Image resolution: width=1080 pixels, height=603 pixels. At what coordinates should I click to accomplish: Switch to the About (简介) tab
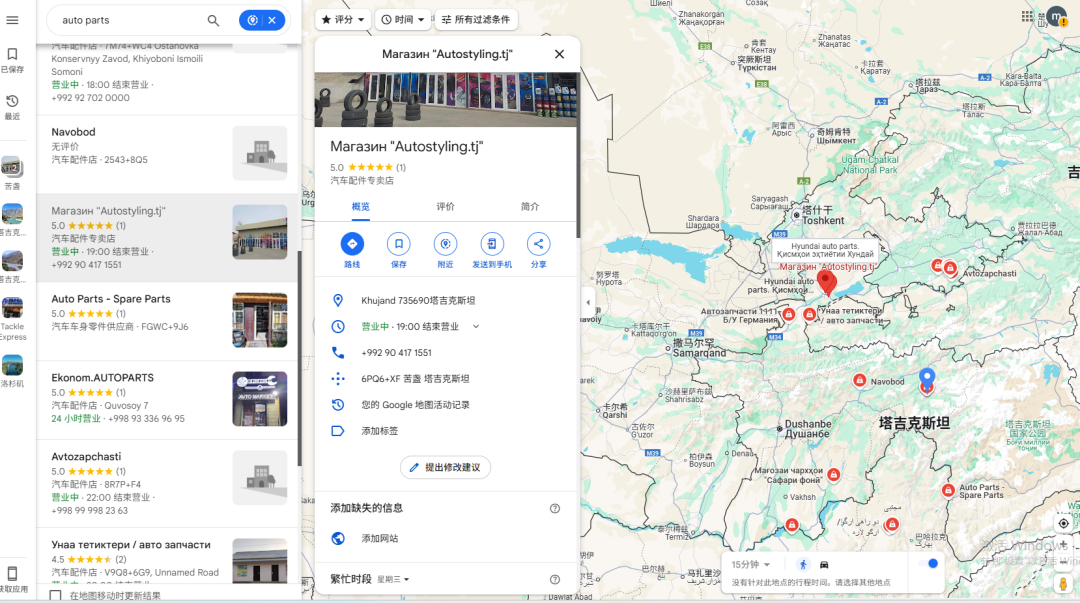(530, 207)
